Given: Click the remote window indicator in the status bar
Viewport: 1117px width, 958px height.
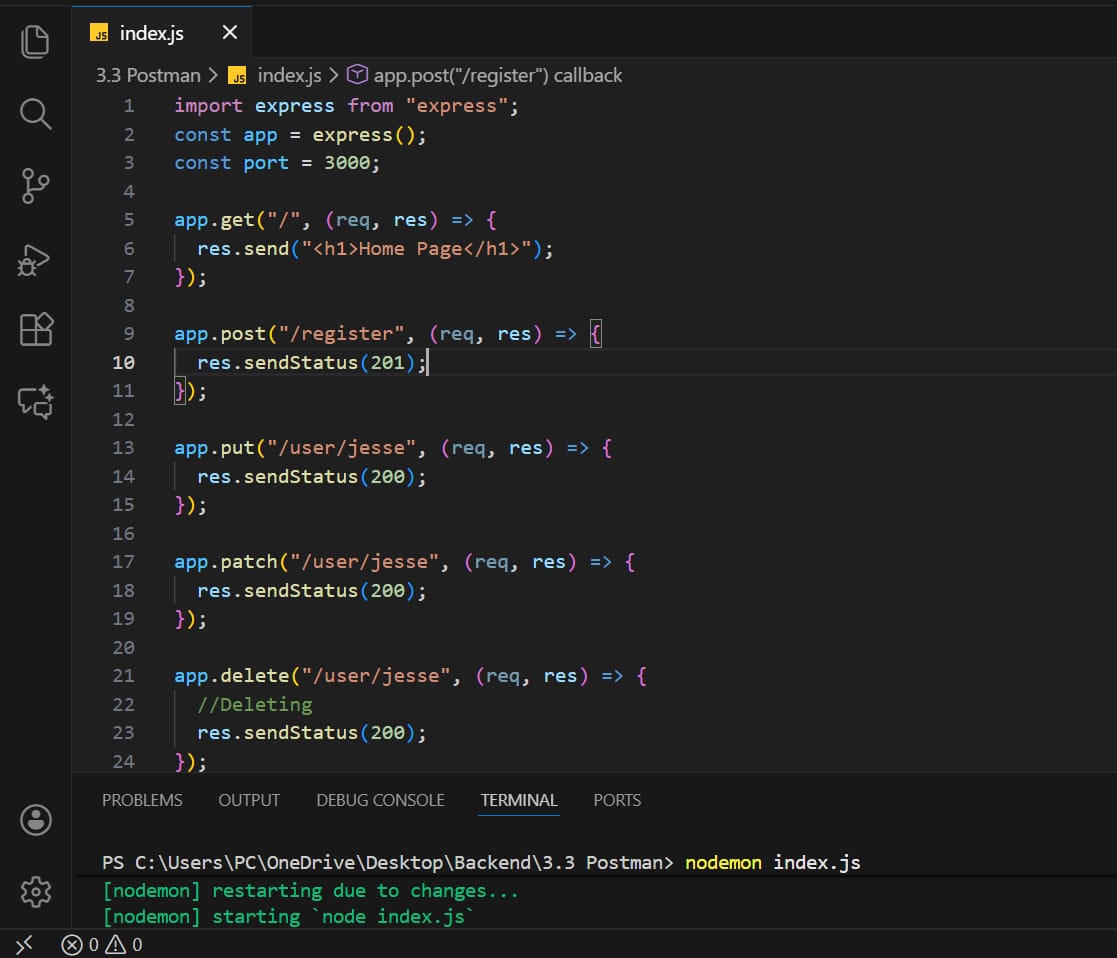Looking at the screenshot, I should pos(24,943).
